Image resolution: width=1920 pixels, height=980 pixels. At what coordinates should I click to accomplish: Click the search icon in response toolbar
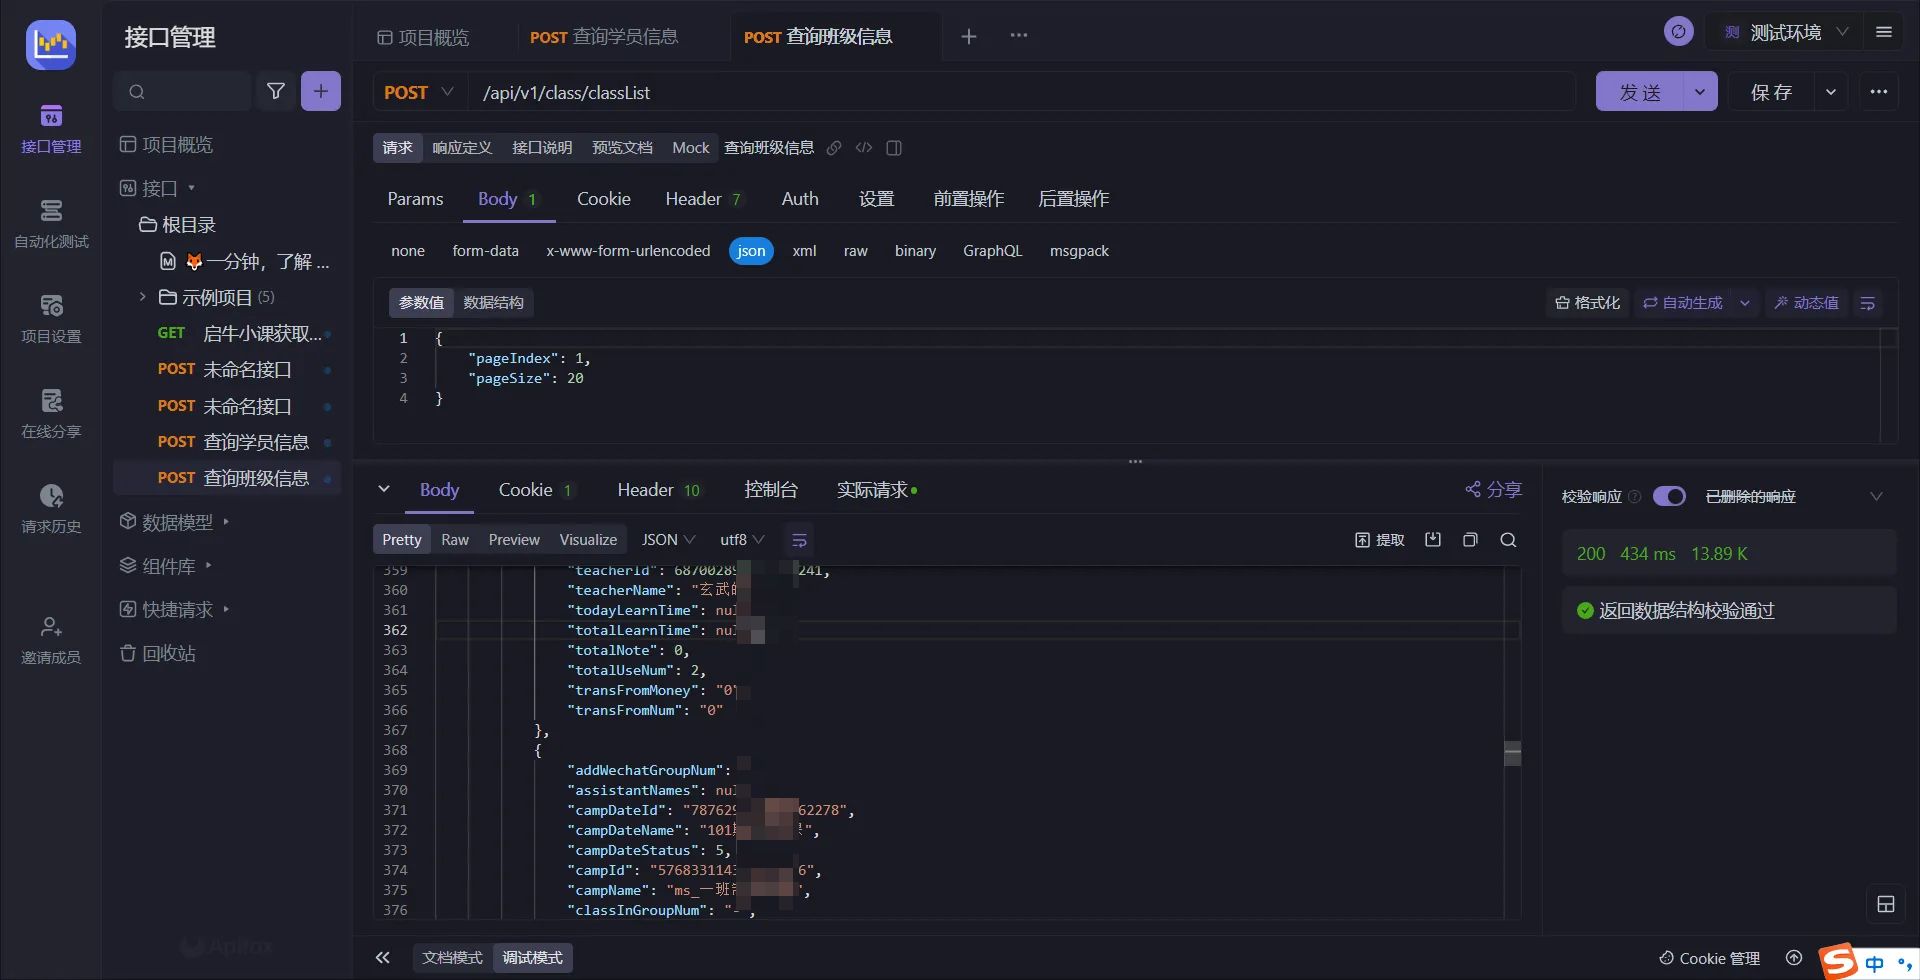(1508, 540)
